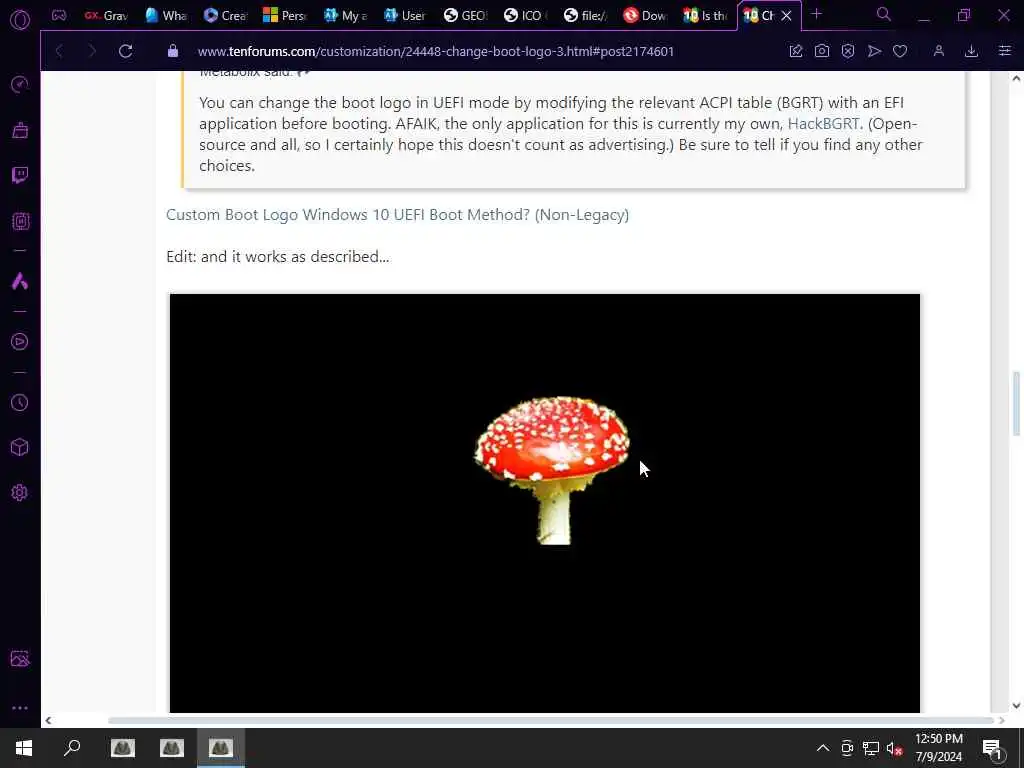The image size is (1024, 768).
Task: Click the red mushroom boot logo image
Action: pos(545,503)
